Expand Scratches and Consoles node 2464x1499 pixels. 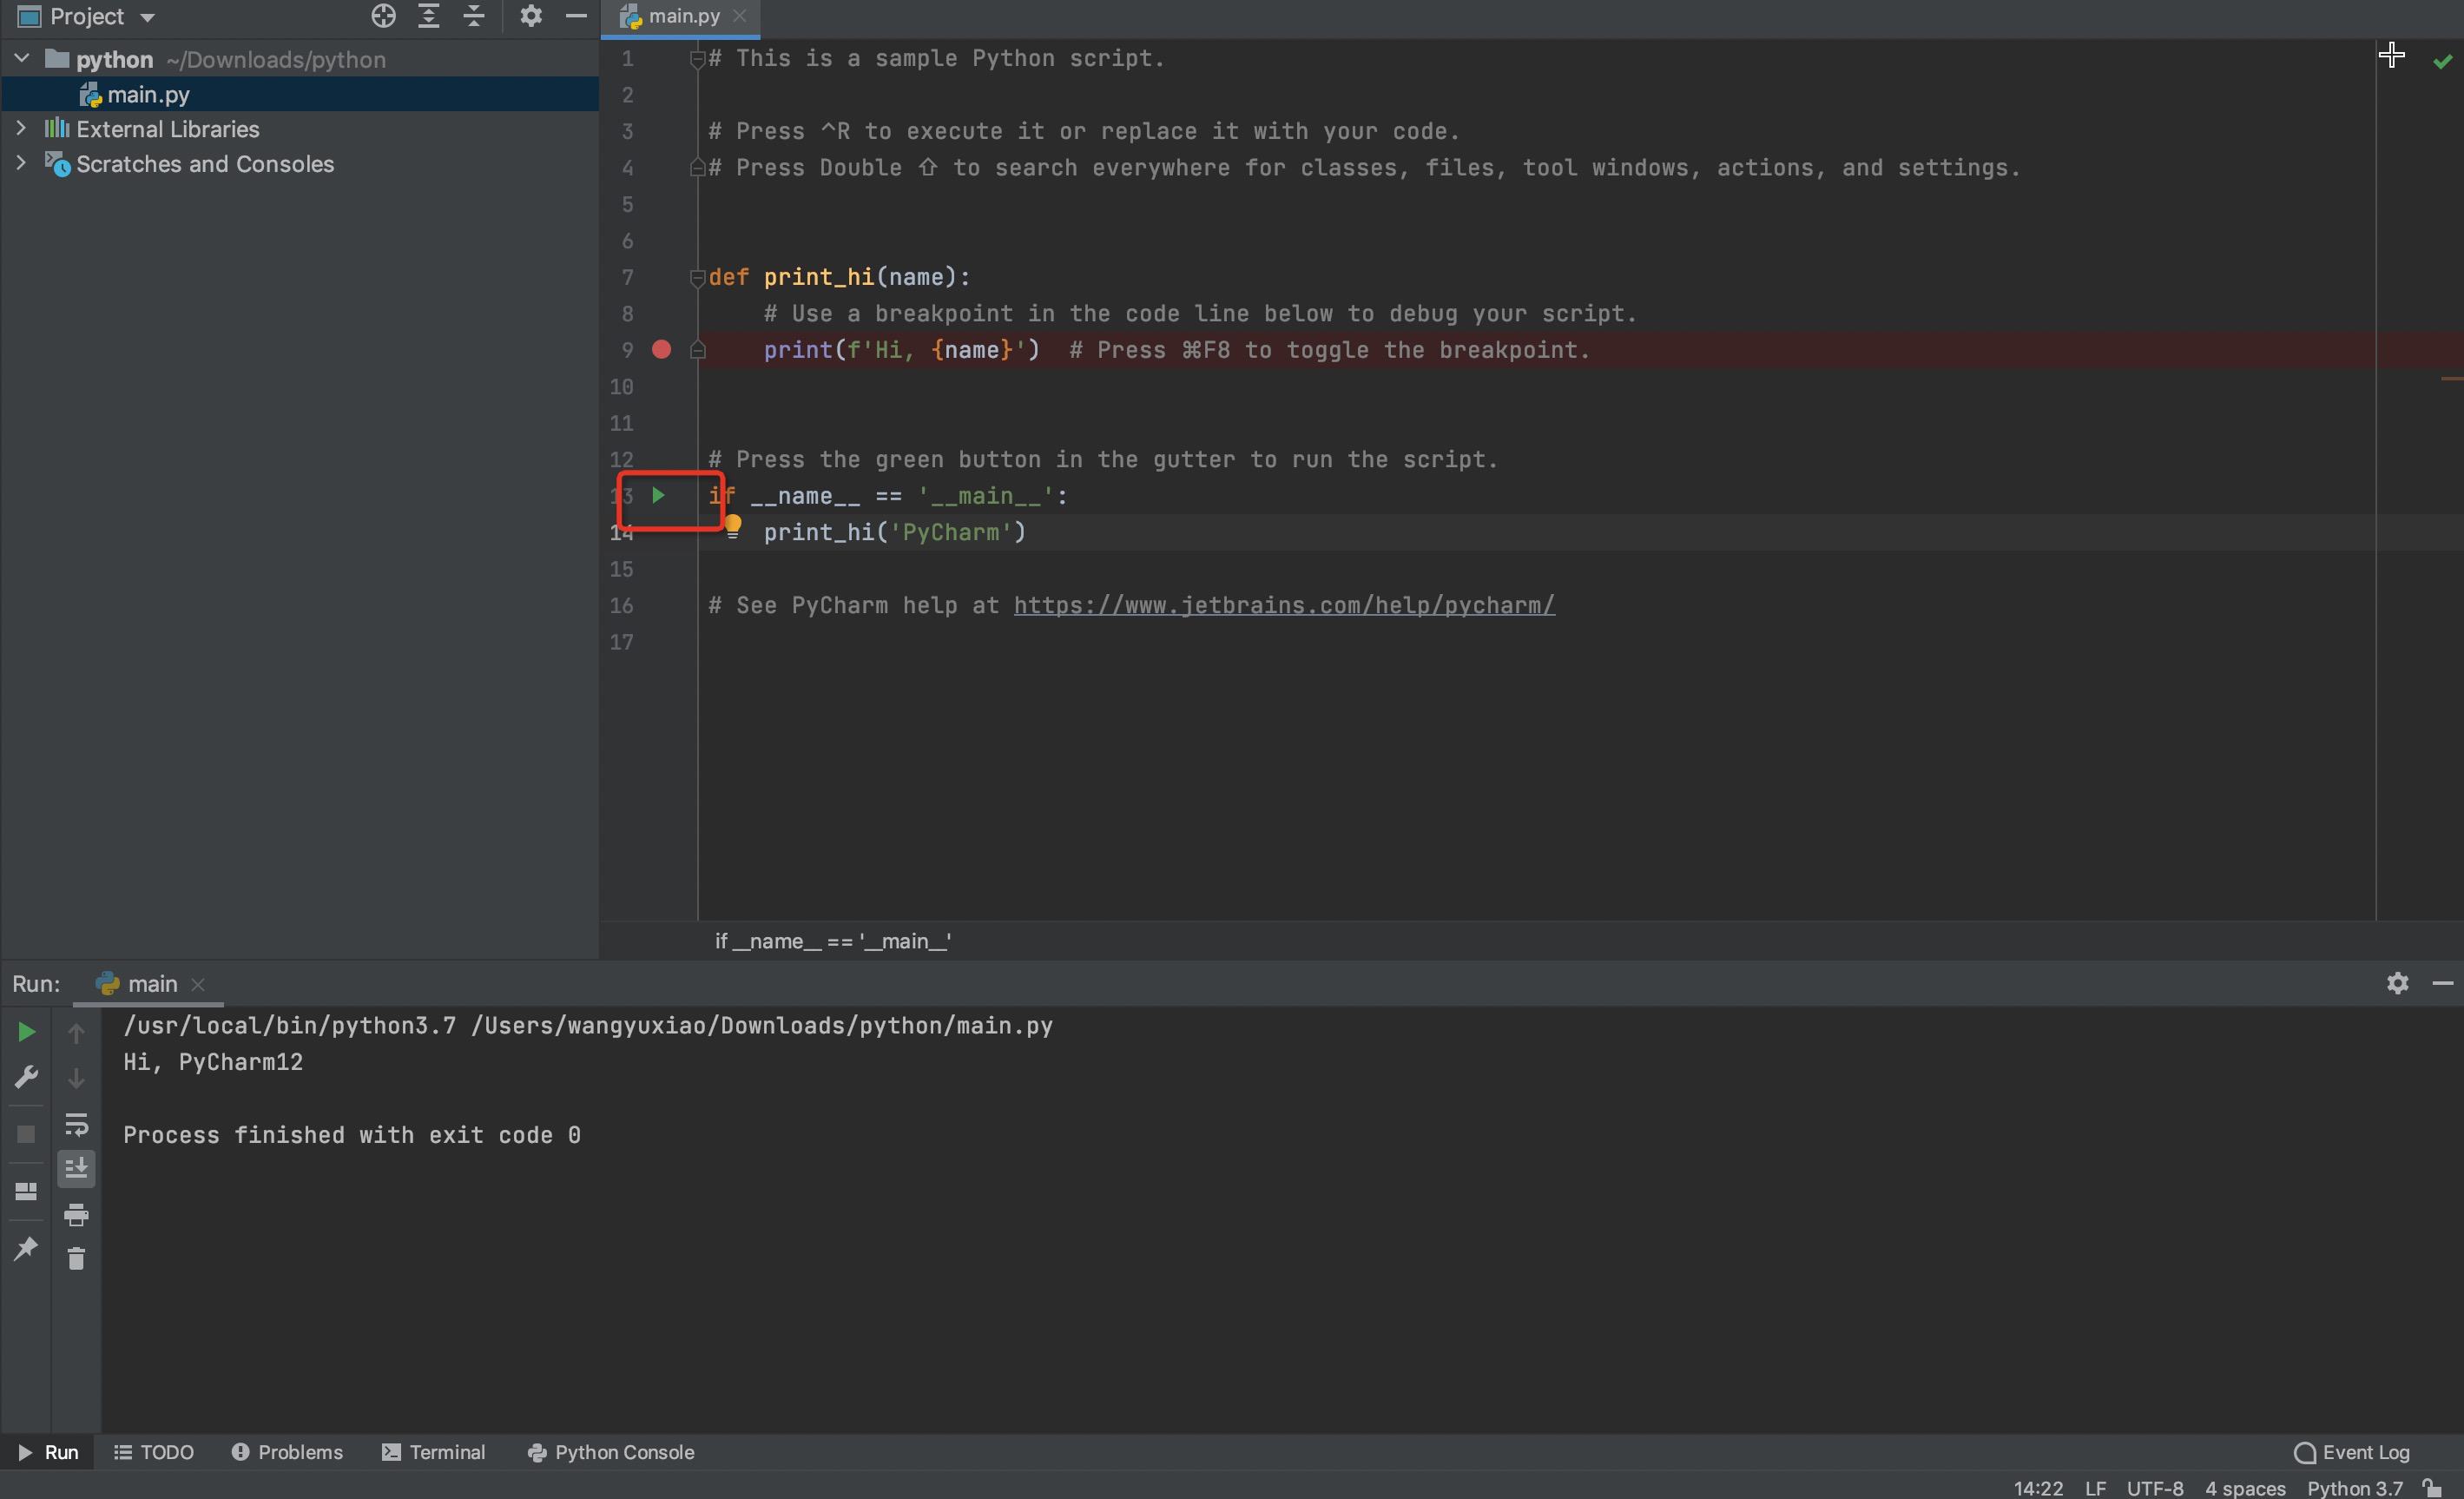point(21,163)
